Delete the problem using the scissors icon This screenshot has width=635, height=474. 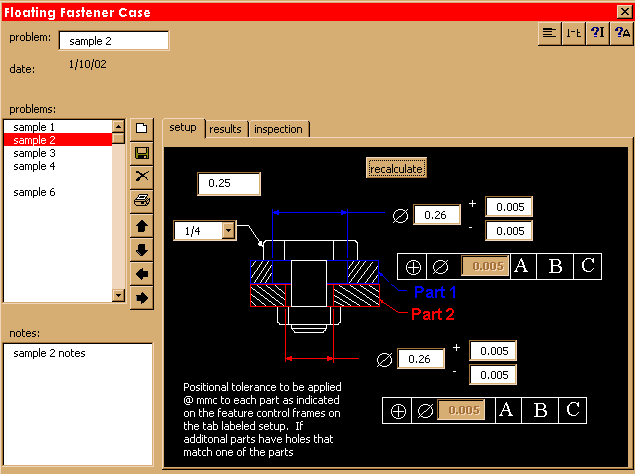(142, 177)
